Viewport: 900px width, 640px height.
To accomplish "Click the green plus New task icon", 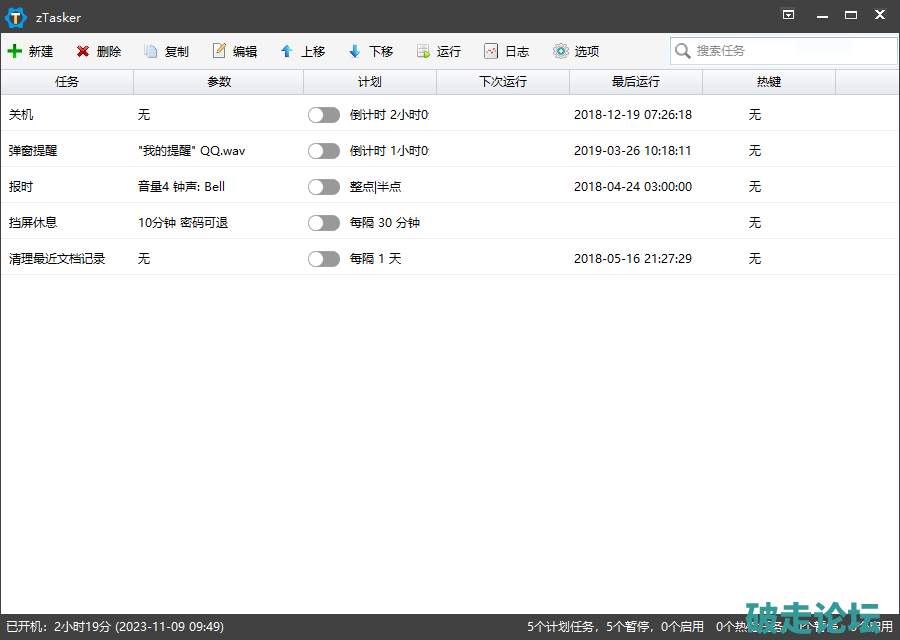I will (15, 51).
